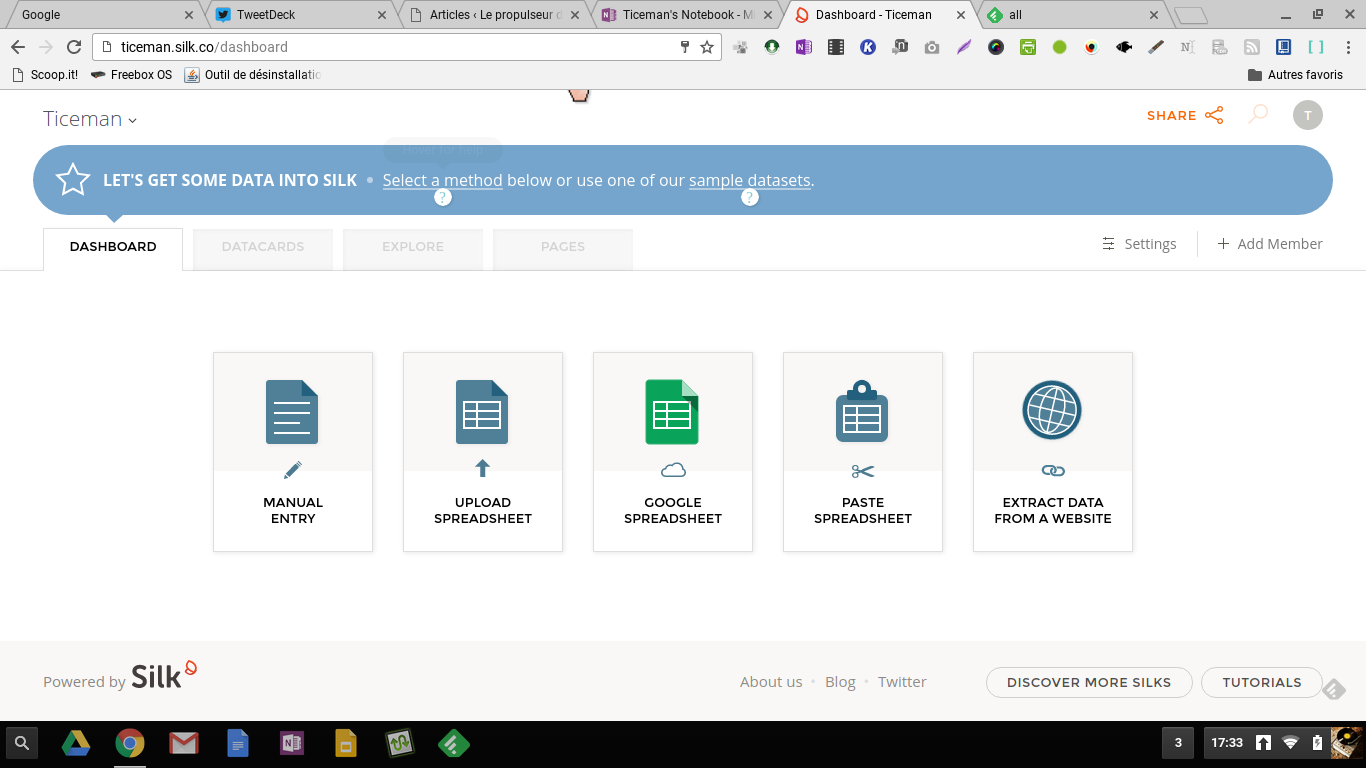Open the Tutorials button

click(1262, 682)
